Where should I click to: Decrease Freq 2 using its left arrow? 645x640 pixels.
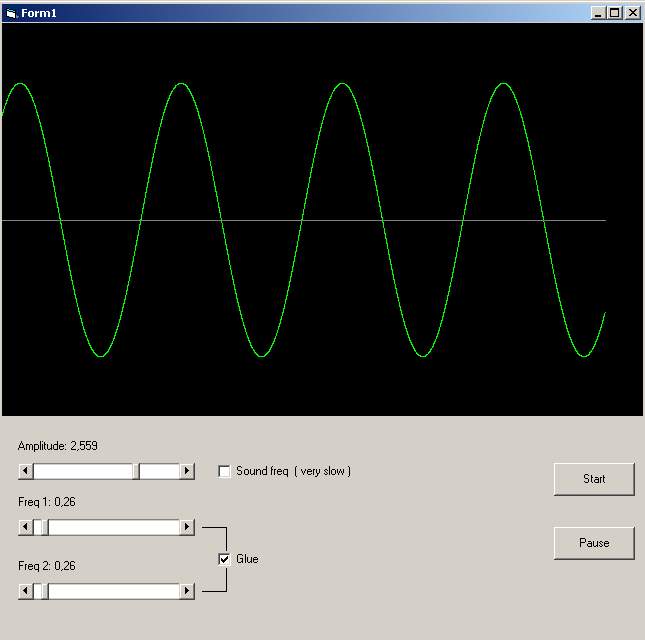(x=26, y=591)
